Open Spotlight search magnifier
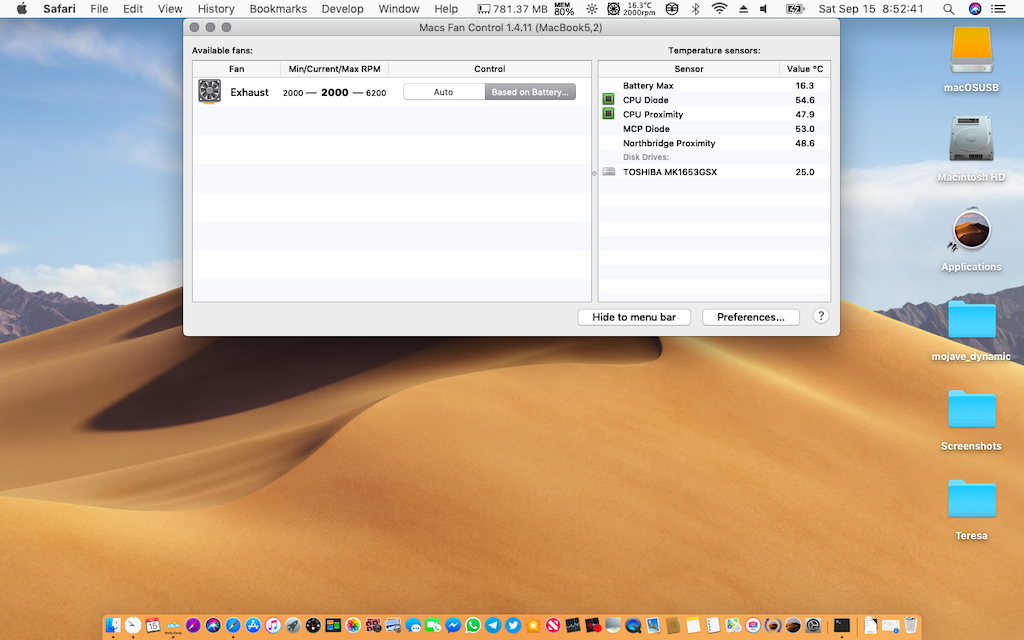This screenshot has height=640, width=1024. coord(948,8)
